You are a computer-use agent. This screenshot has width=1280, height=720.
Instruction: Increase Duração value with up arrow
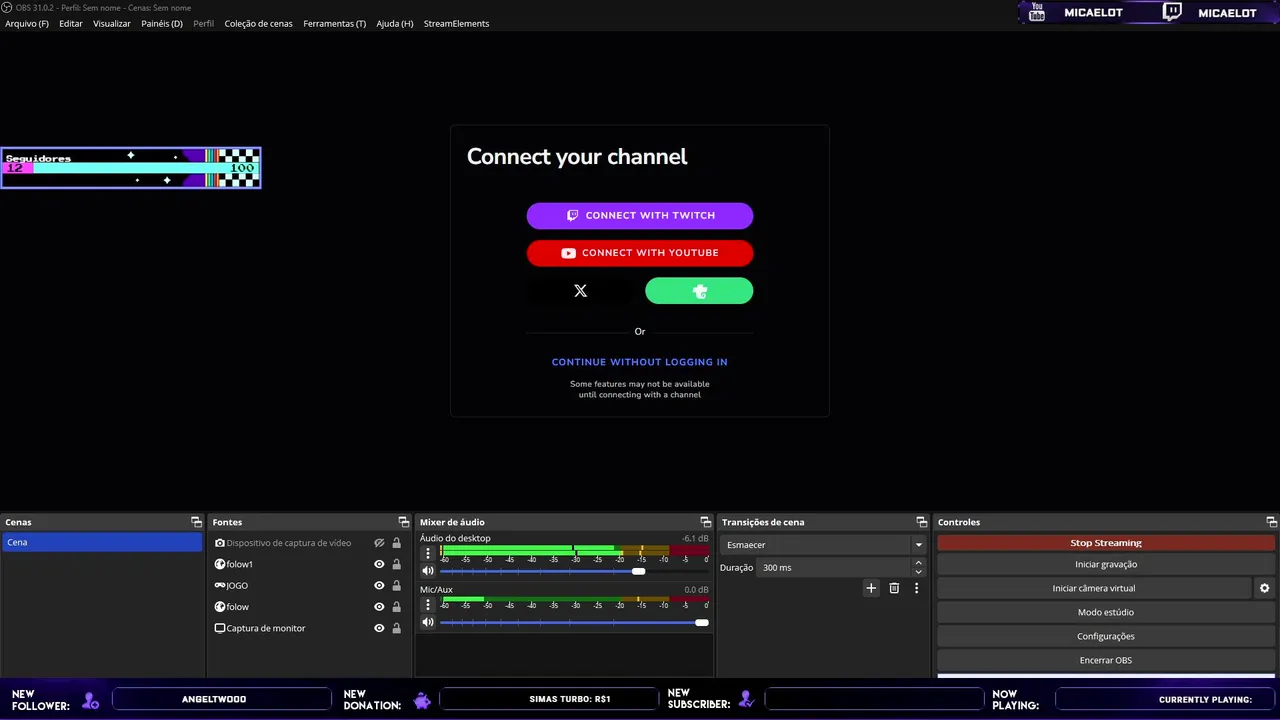click(x=919, y=563)
